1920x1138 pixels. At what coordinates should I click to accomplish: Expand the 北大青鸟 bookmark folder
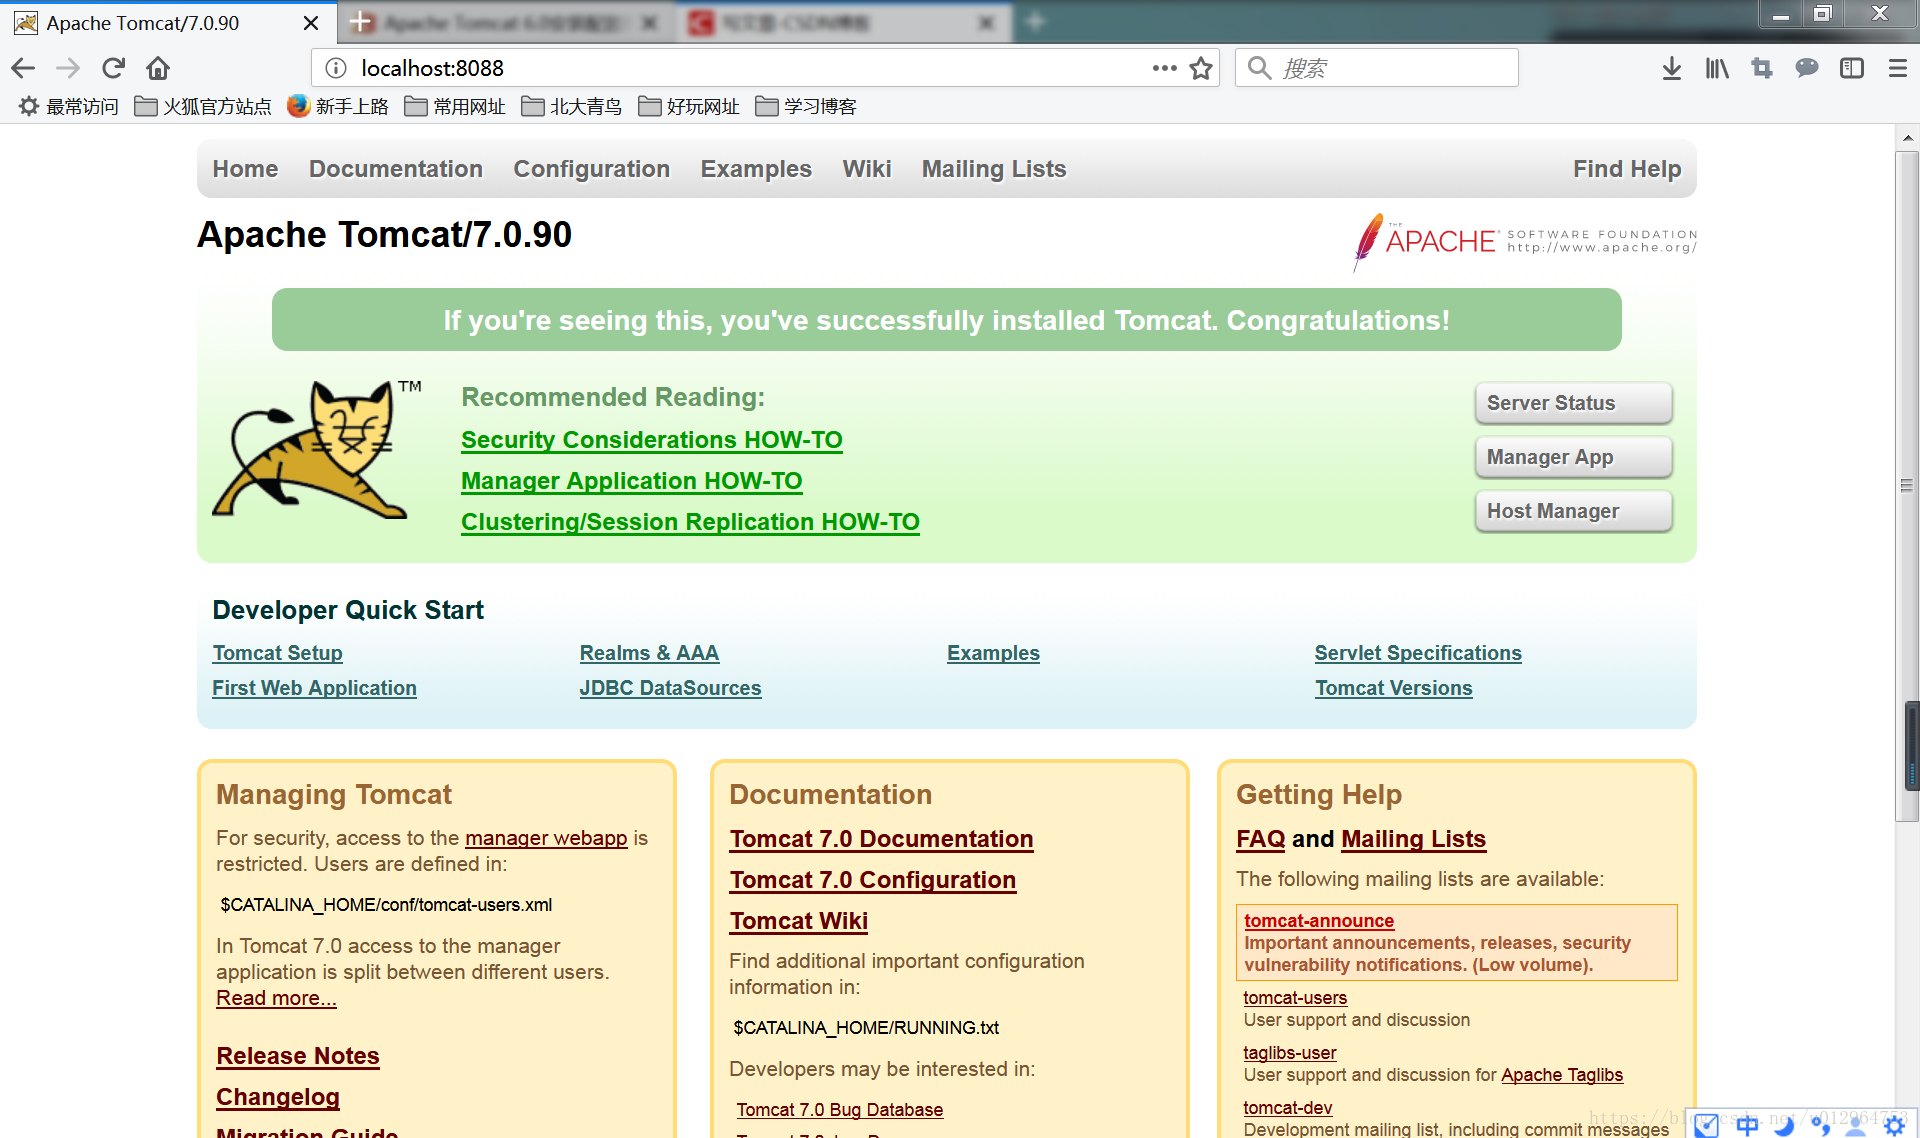click(572, 106)
